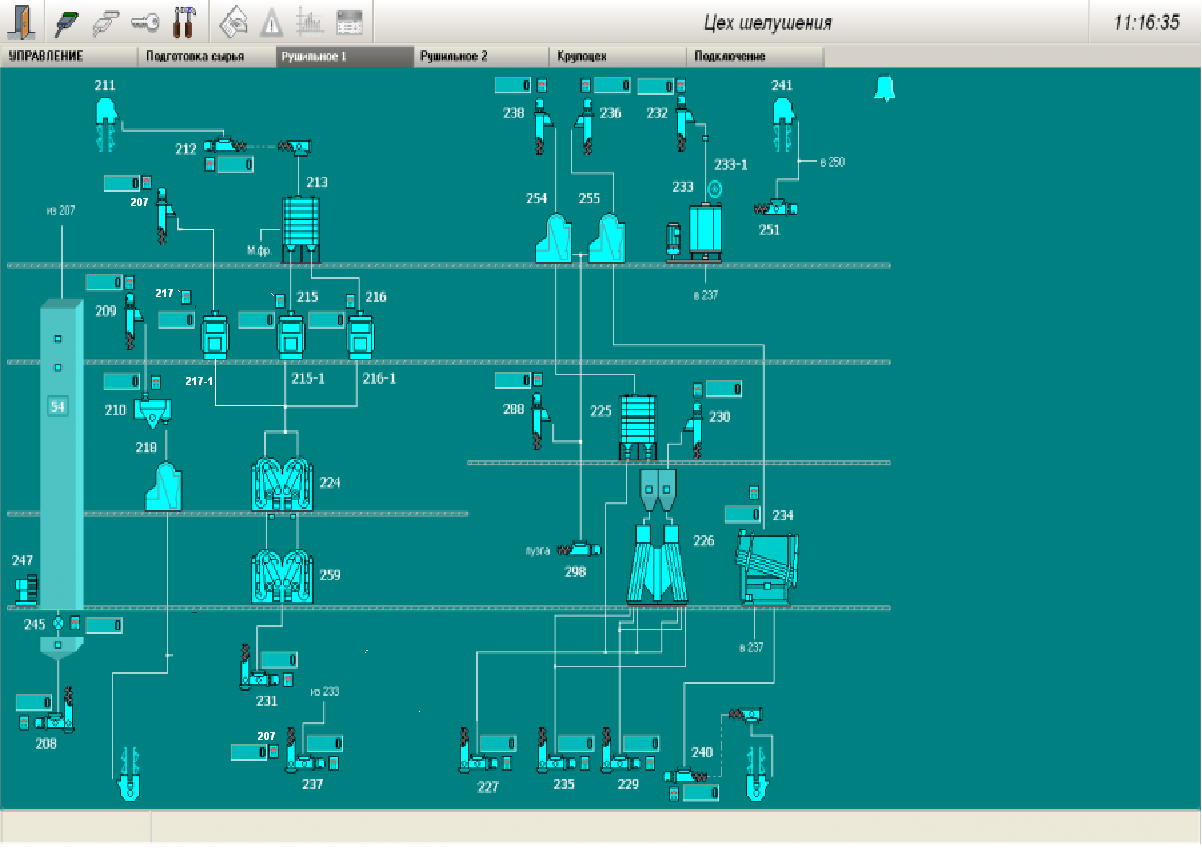1202x848 pixels.
Task: Toggle the switch indicator above machine 216
Action: coord(350,301)
